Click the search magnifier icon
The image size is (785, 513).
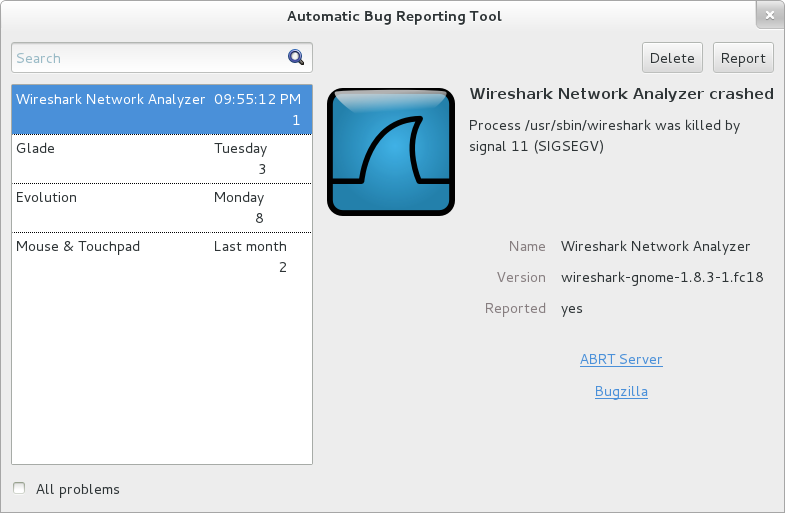(296, 58)
